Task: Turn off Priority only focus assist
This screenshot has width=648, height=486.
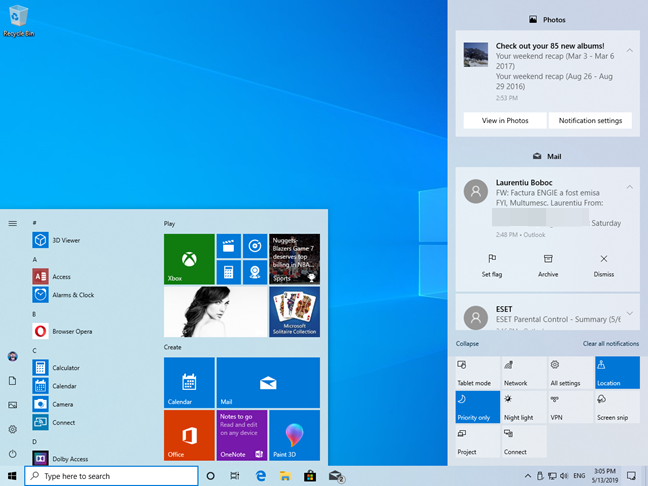Action: (x=477, y=407)
